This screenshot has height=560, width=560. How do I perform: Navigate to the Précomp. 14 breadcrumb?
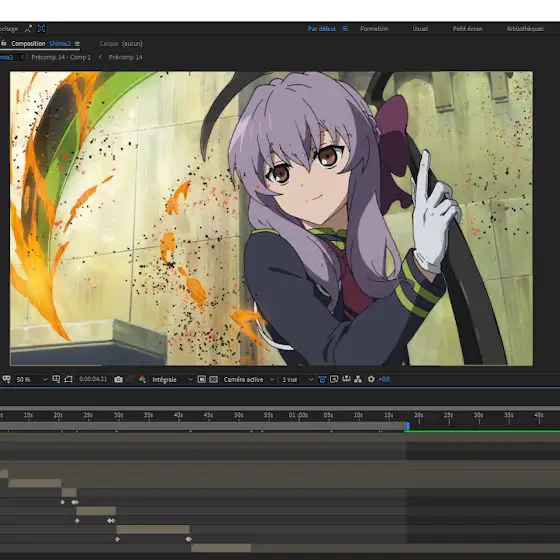coord(126,57)
